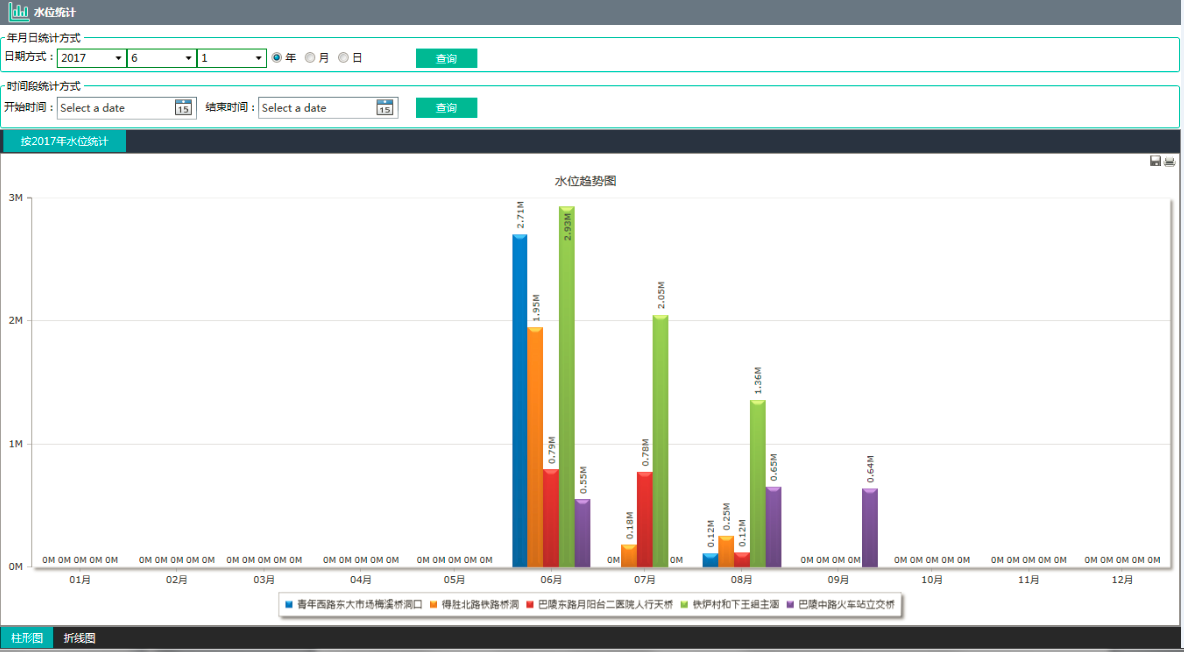Click the 水位统计 bar chart logo icon
The width and height of the screenshot is (1184, 652).
point(18,12)
